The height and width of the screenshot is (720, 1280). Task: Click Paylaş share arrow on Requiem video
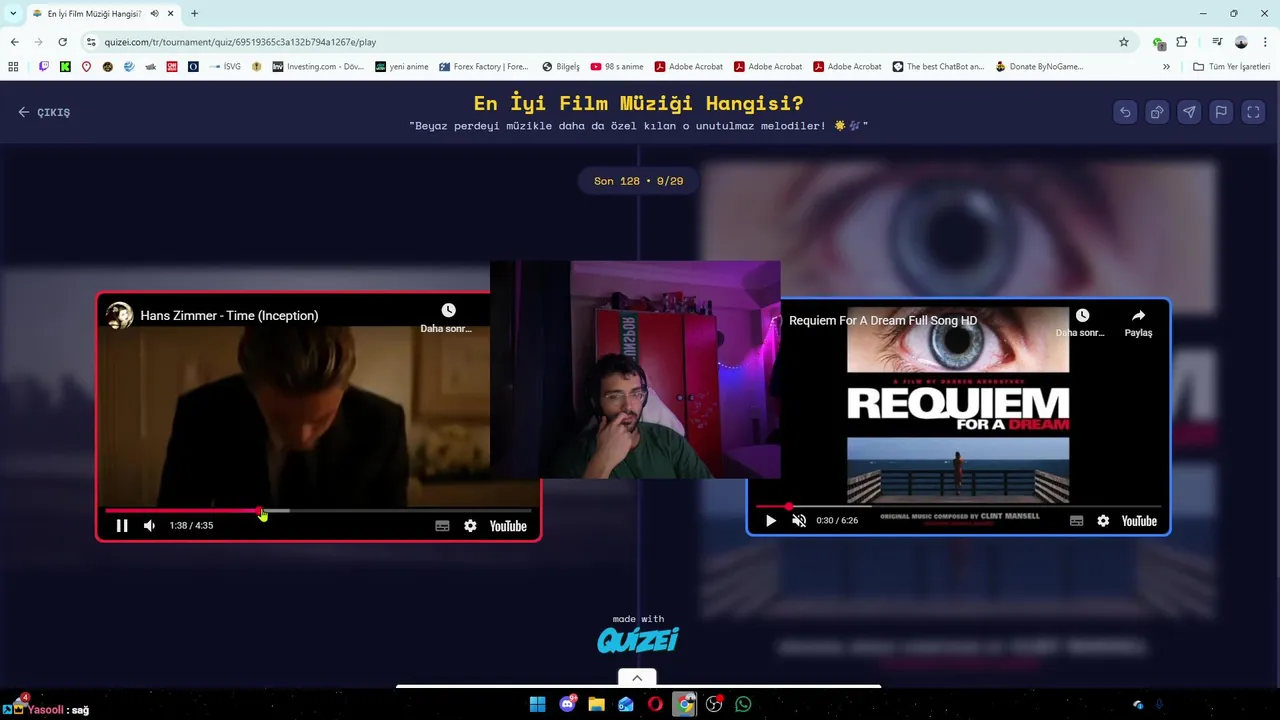1138,316
